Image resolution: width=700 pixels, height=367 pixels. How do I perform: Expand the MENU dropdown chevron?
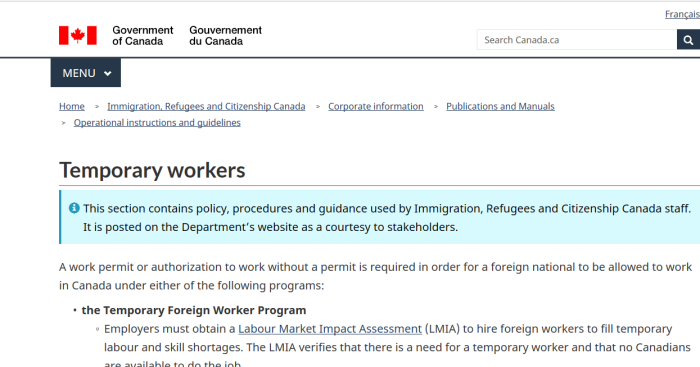108,74
